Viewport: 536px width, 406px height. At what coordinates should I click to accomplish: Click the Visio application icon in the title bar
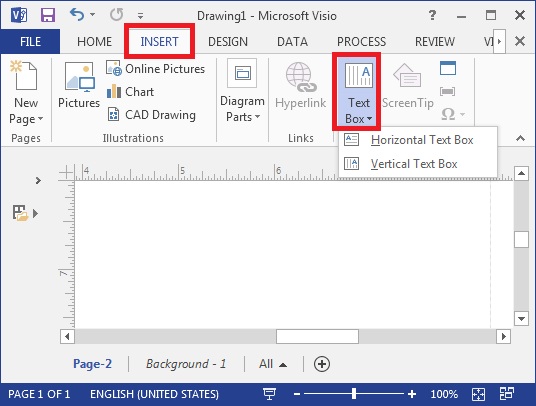[19, 15]
